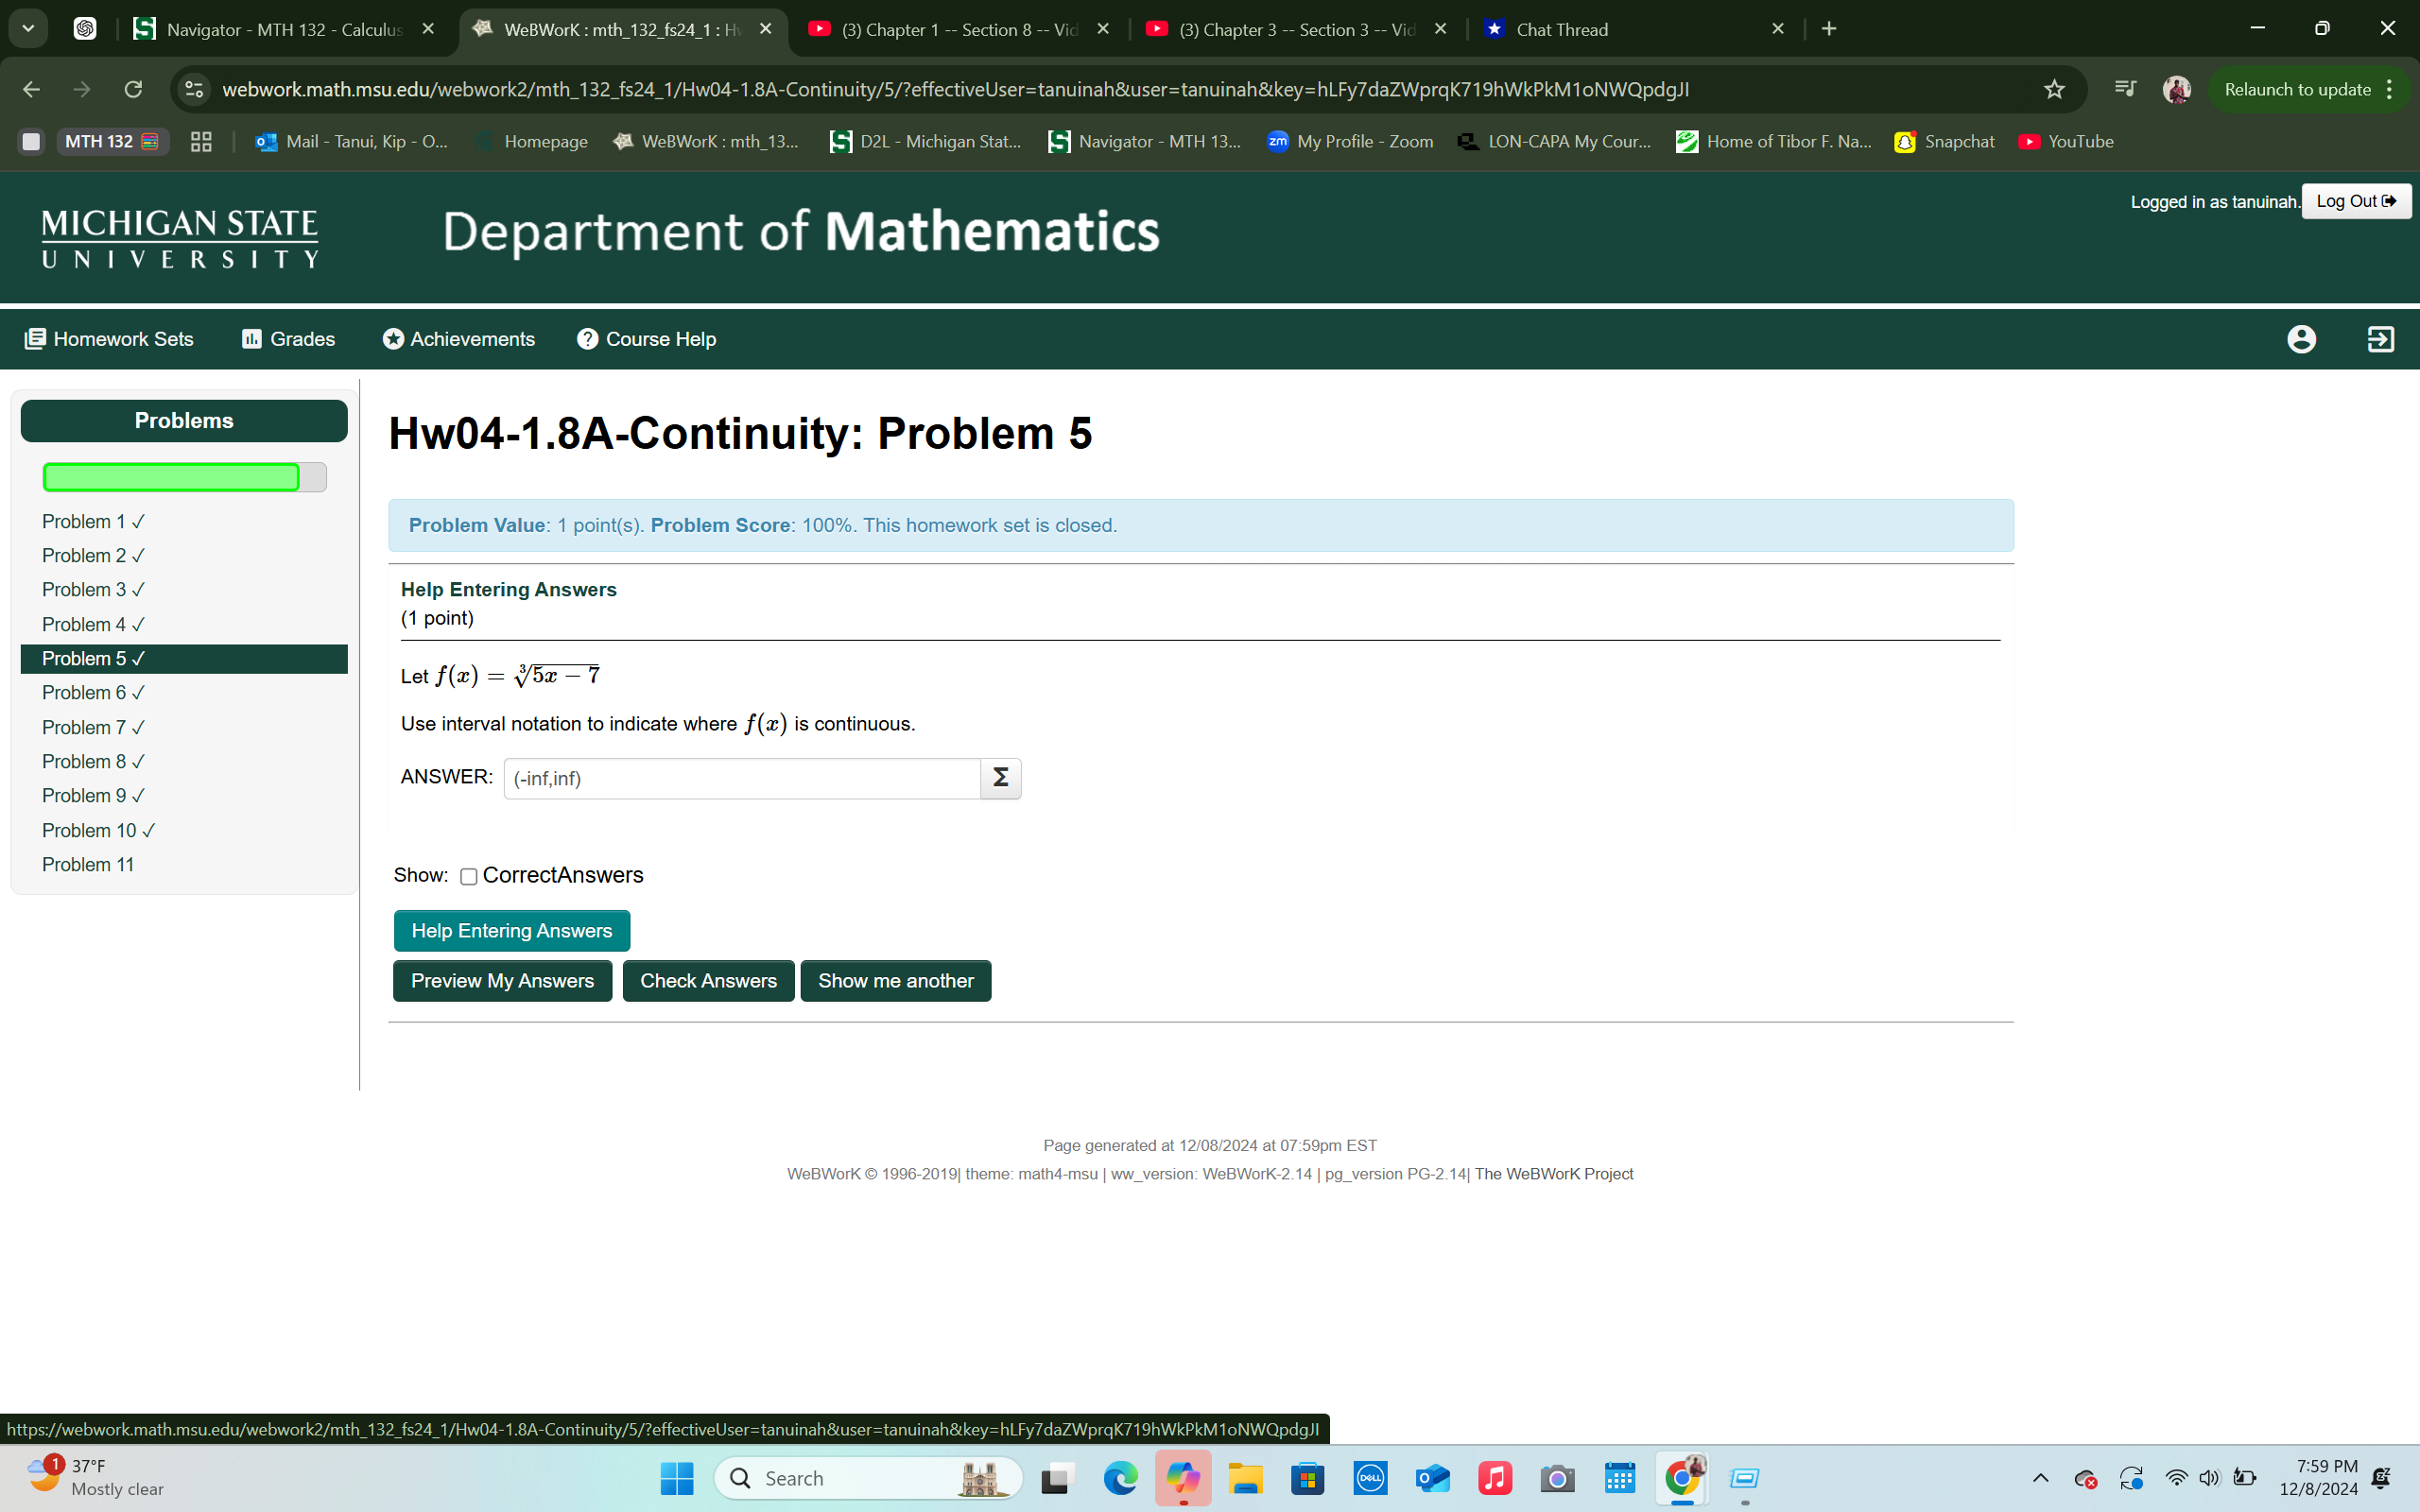Reload the WeBWorK page
This screenshot has height=1512, width=2420.
(x=133, y=89)
